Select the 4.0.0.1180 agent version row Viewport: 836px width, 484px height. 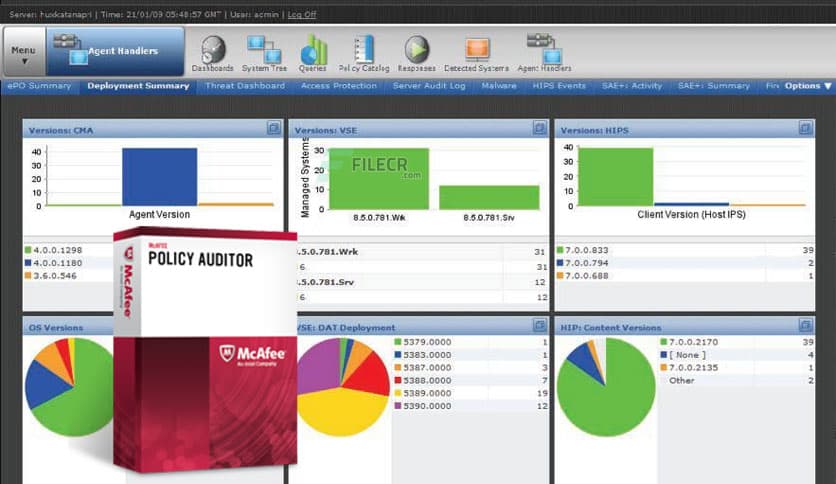[68, 263]
